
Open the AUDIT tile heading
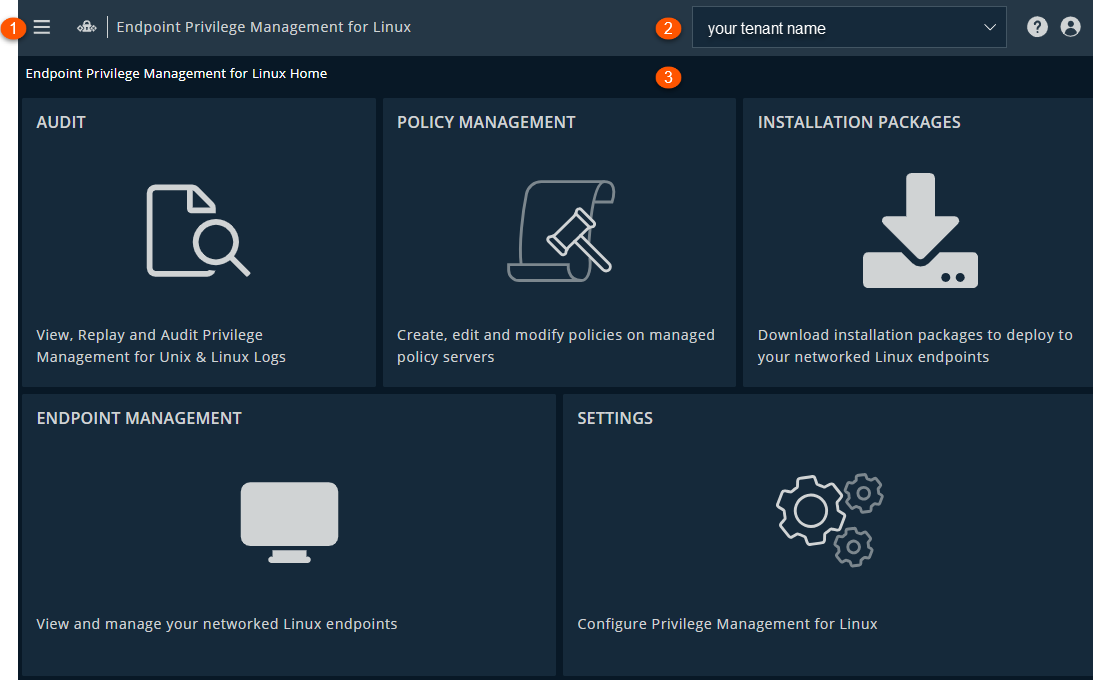pyautogui.click(x=61, y=123)
